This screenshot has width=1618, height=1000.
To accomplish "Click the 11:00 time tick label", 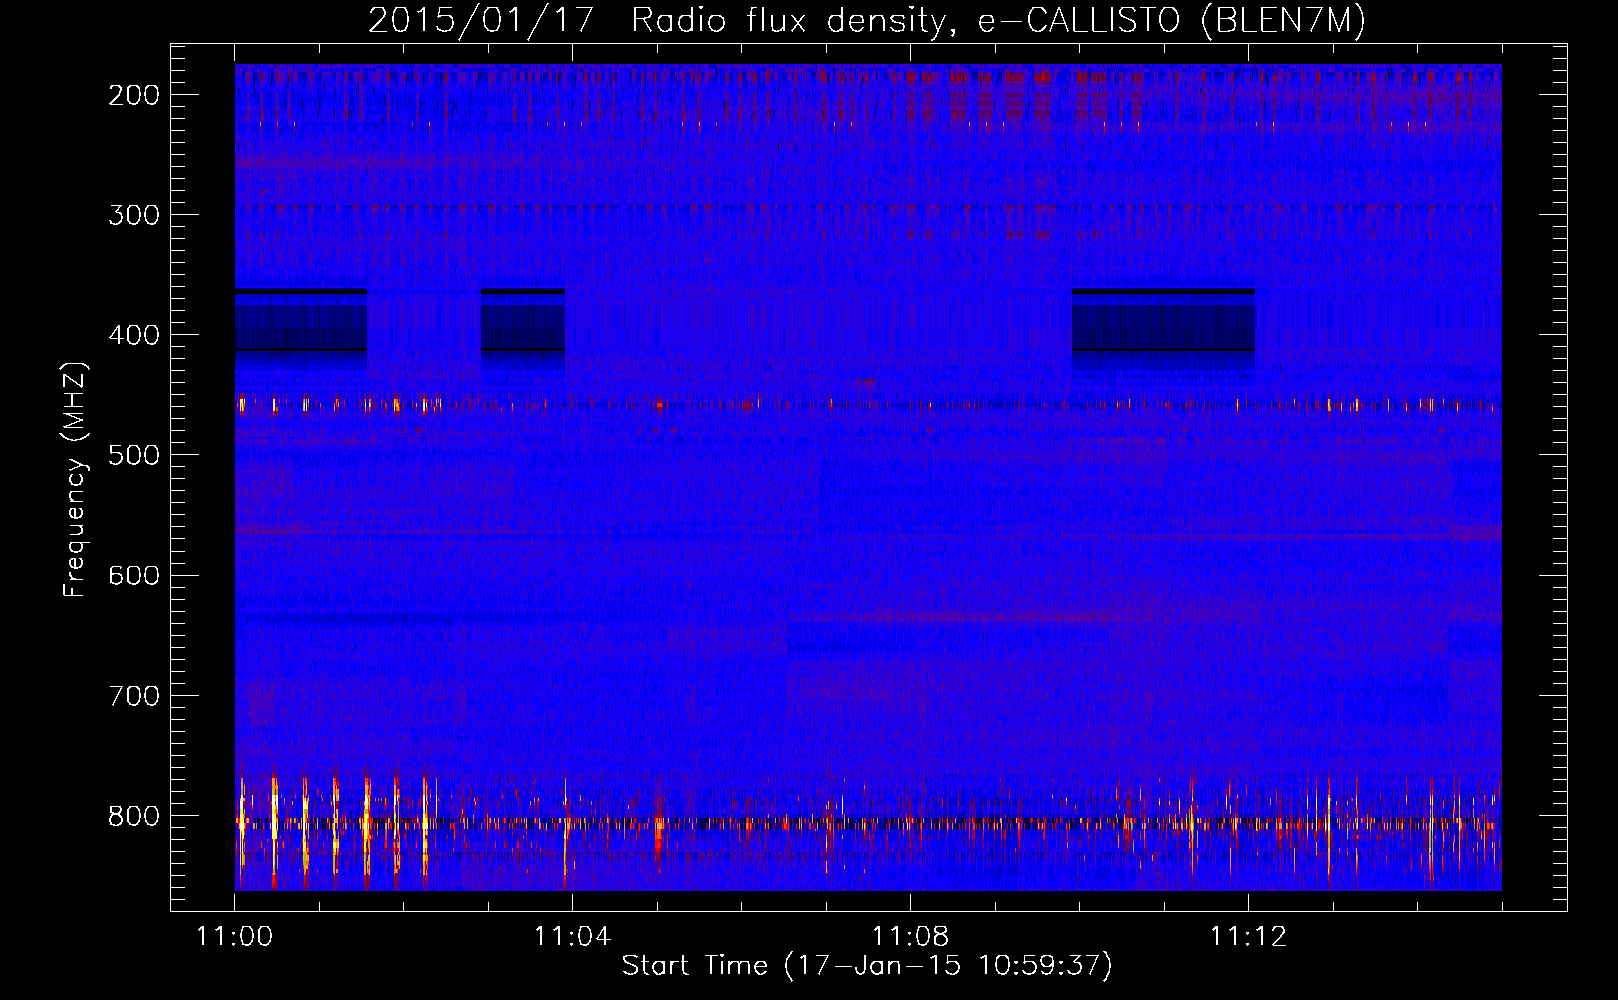I will [235, 937].
